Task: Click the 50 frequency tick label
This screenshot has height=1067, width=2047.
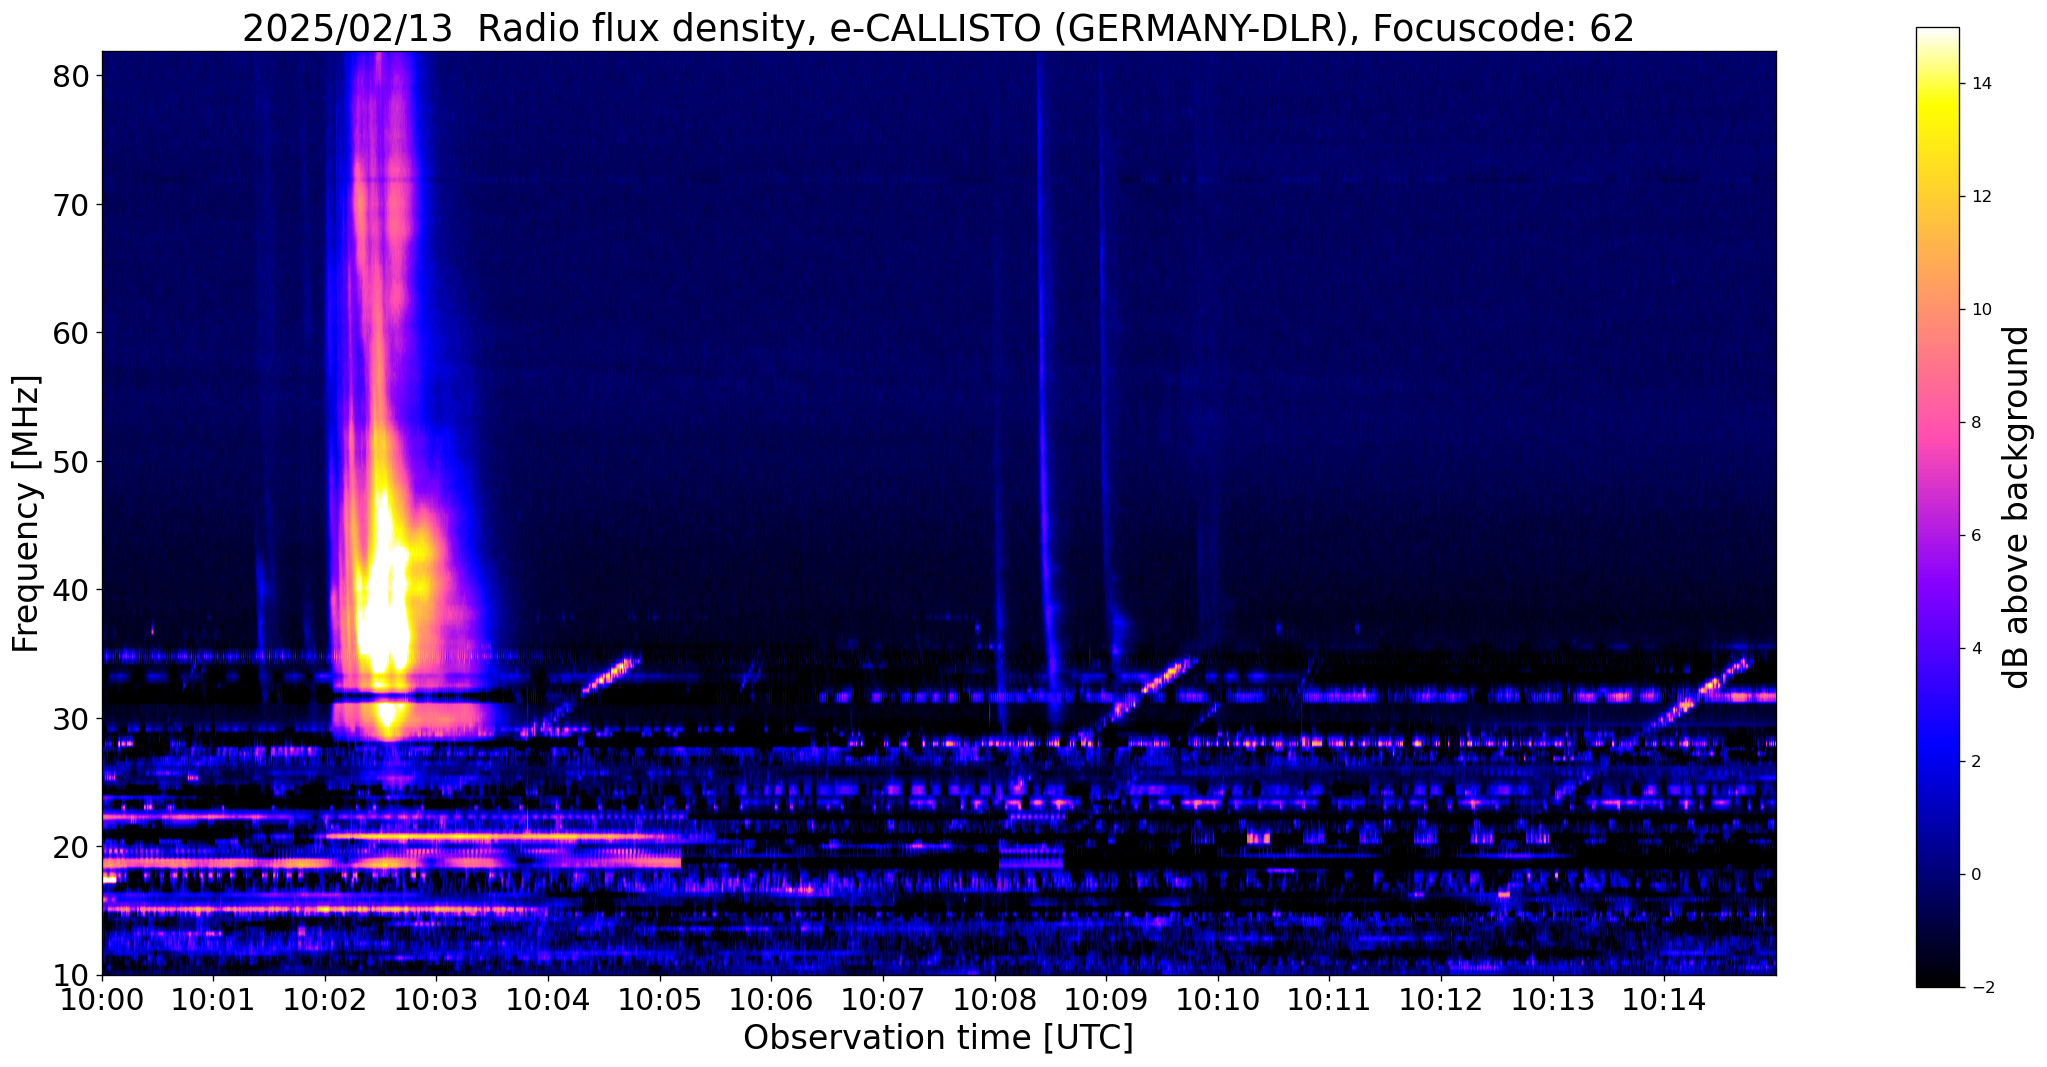Action: click(70, 462)
